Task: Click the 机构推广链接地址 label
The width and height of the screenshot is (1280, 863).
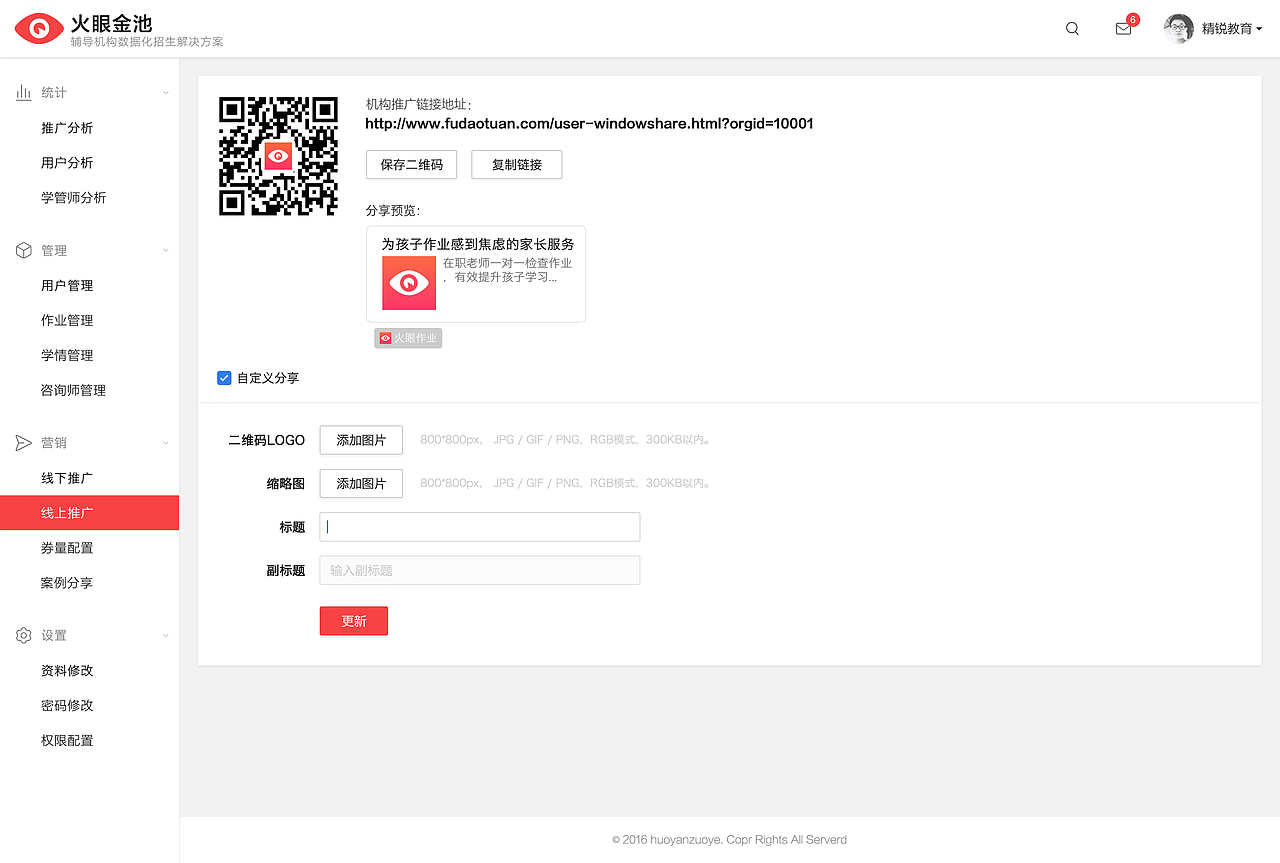Action: (x=418, y=104)
